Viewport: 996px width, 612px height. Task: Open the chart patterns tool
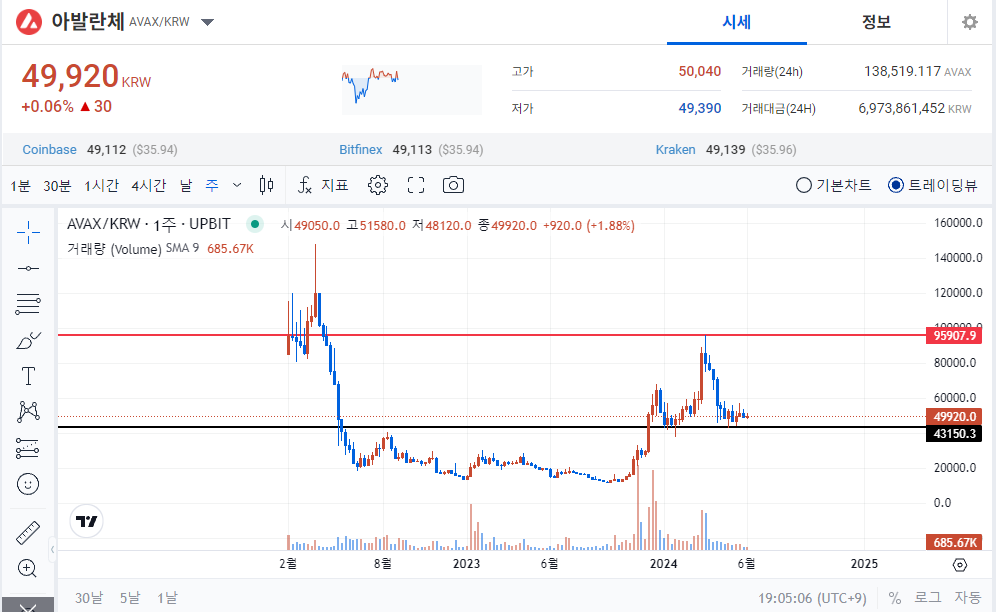(x=28, y=412)
